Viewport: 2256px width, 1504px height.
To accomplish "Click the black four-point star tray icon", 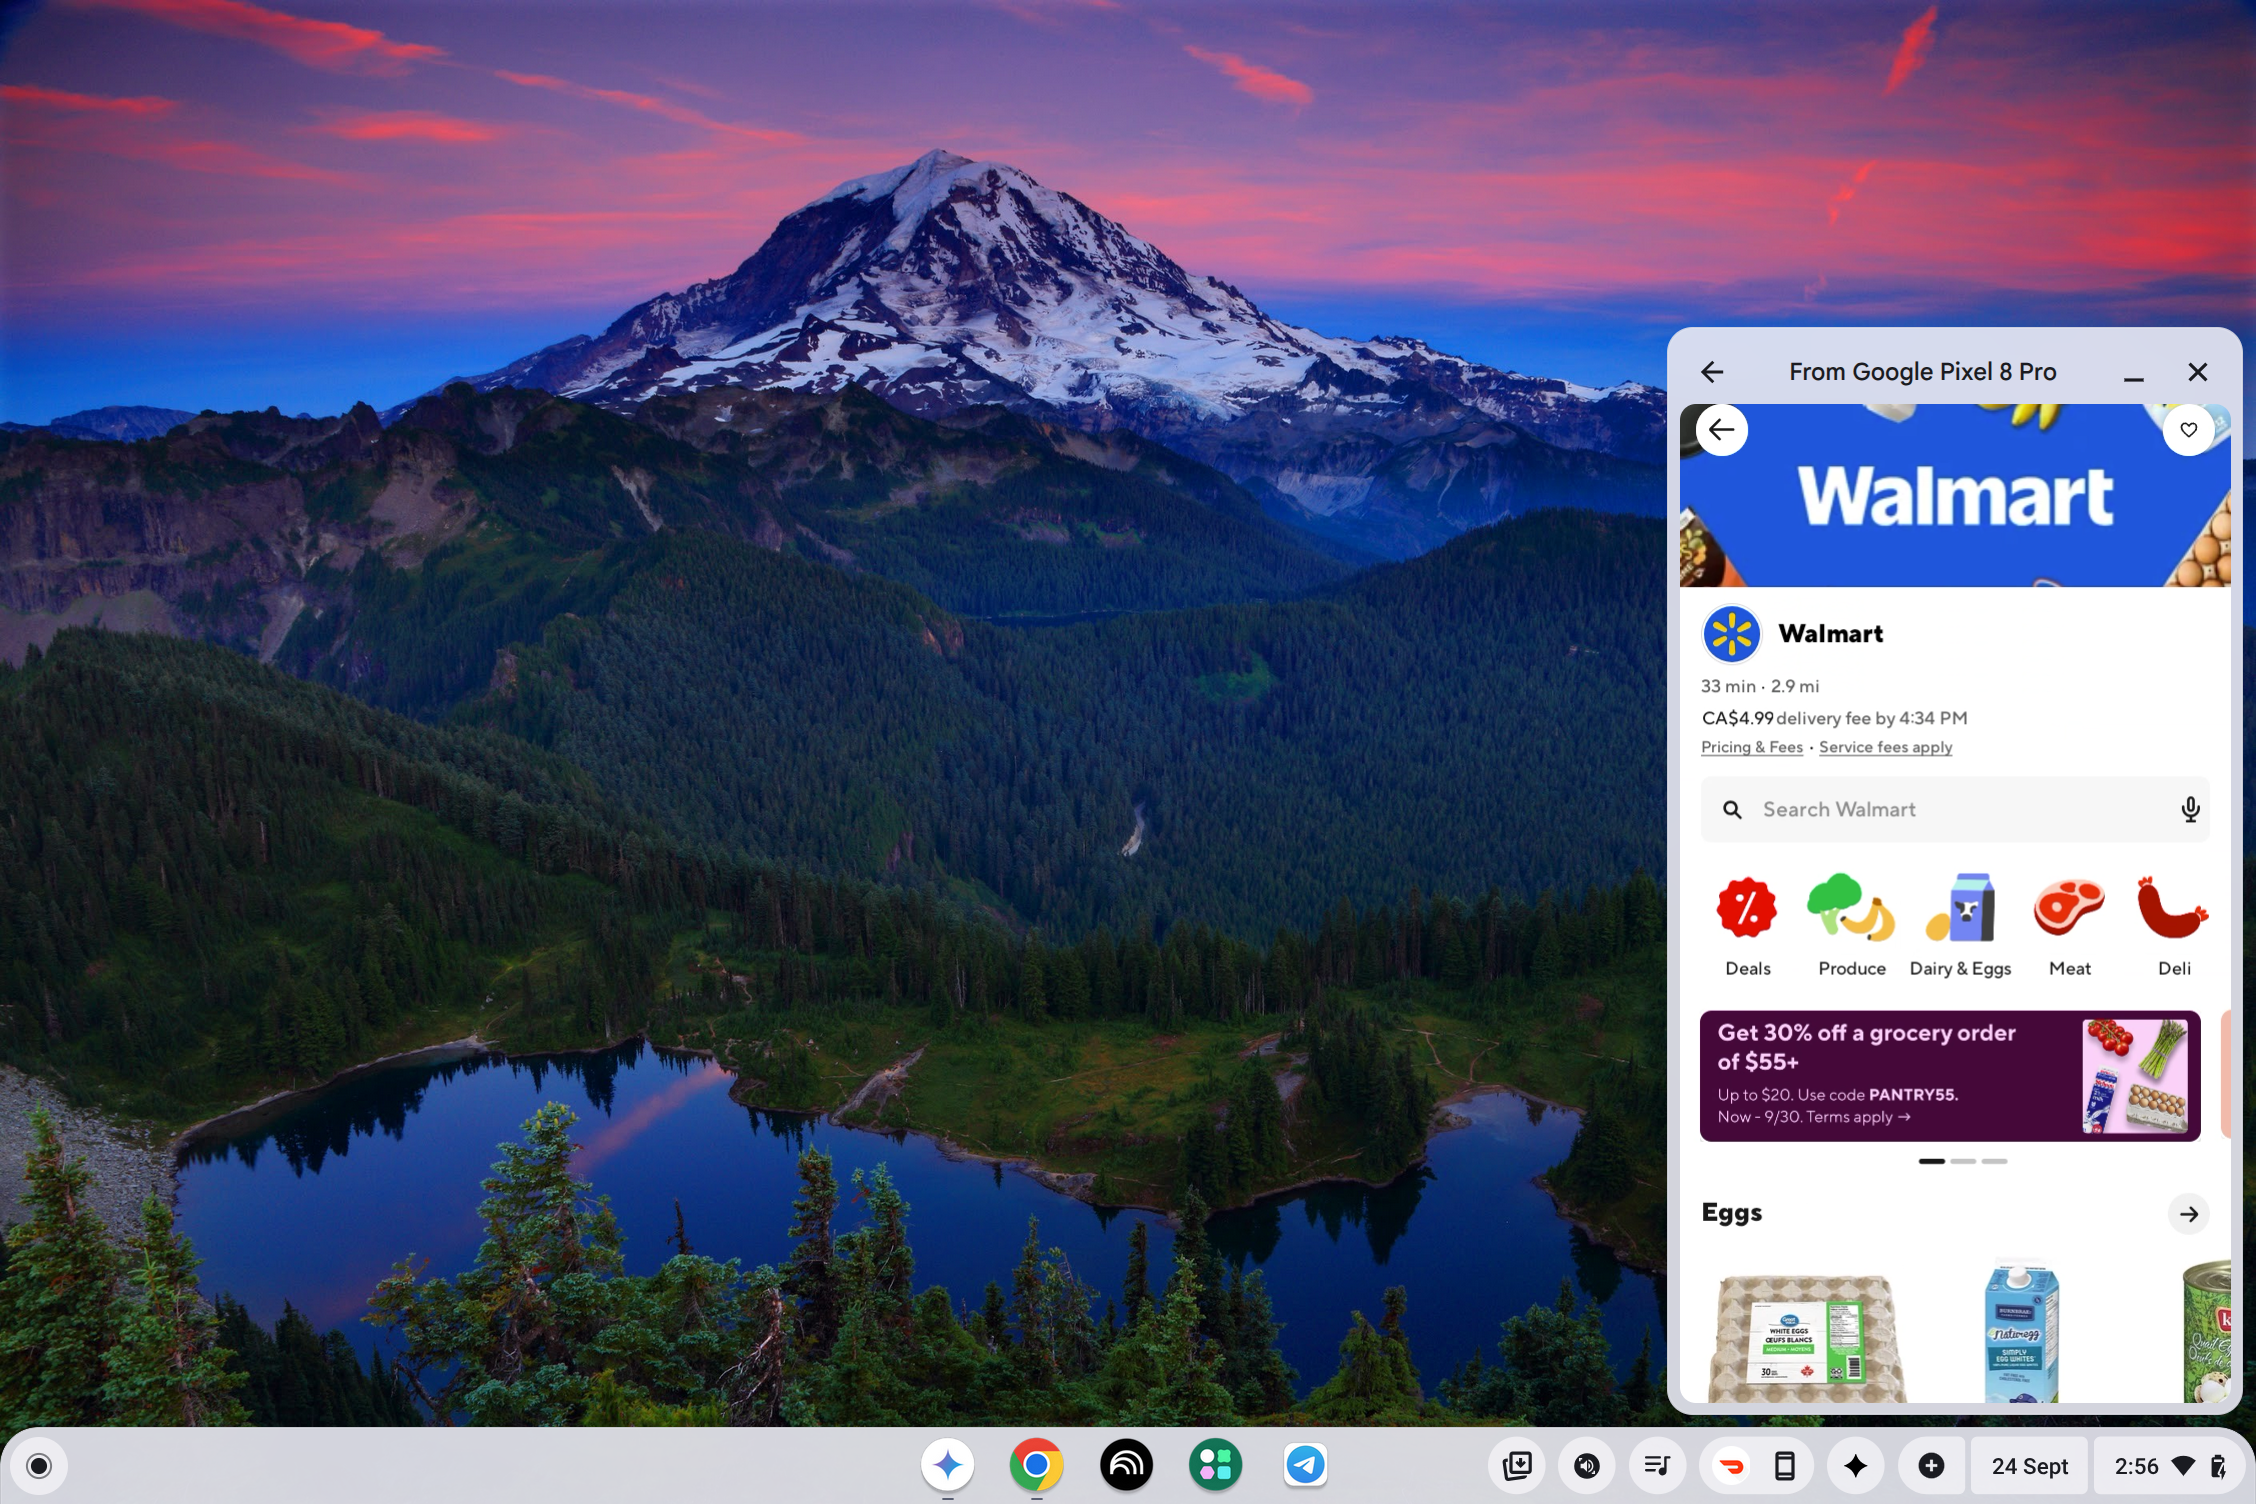I will 1855,1466.
